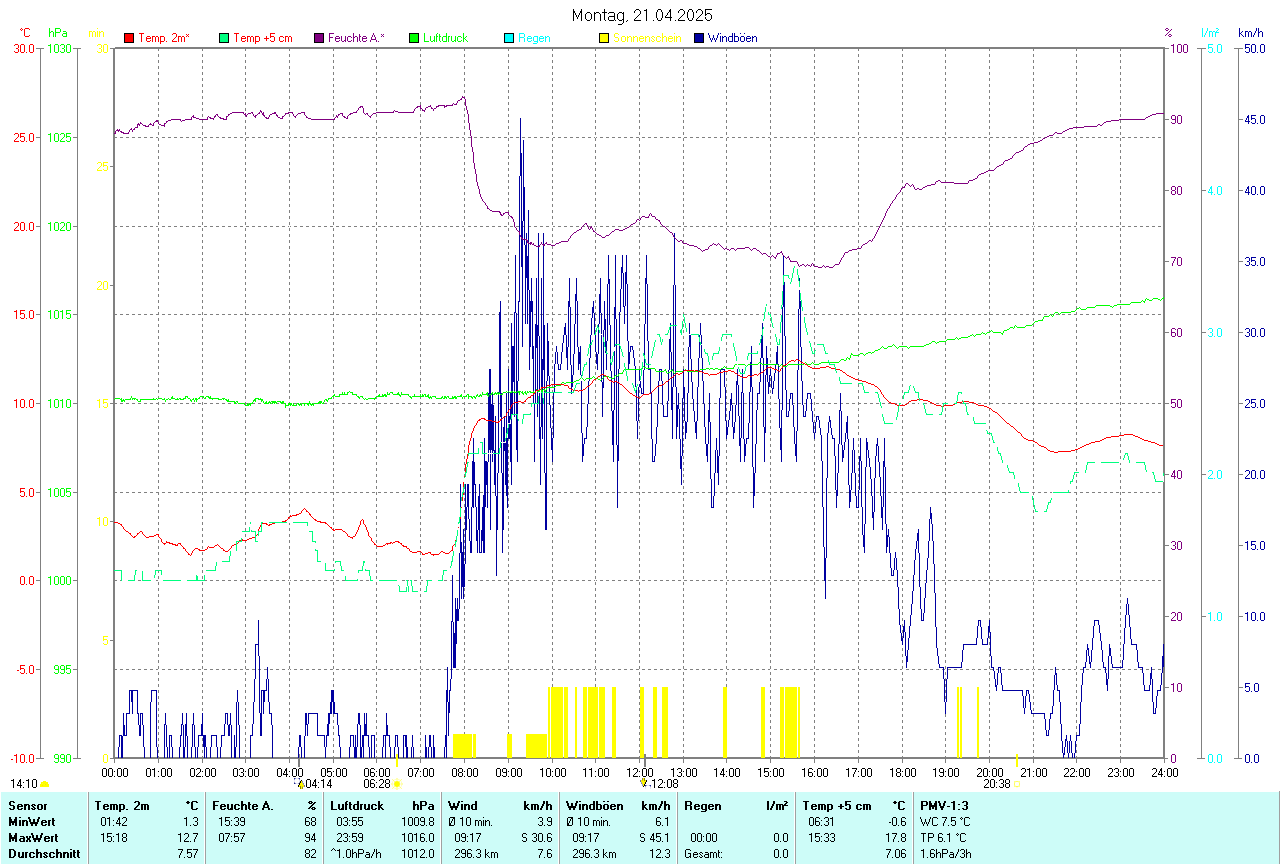
Task: Select the 'Luftdruck' legend label
Action: (x=446, y=38)
